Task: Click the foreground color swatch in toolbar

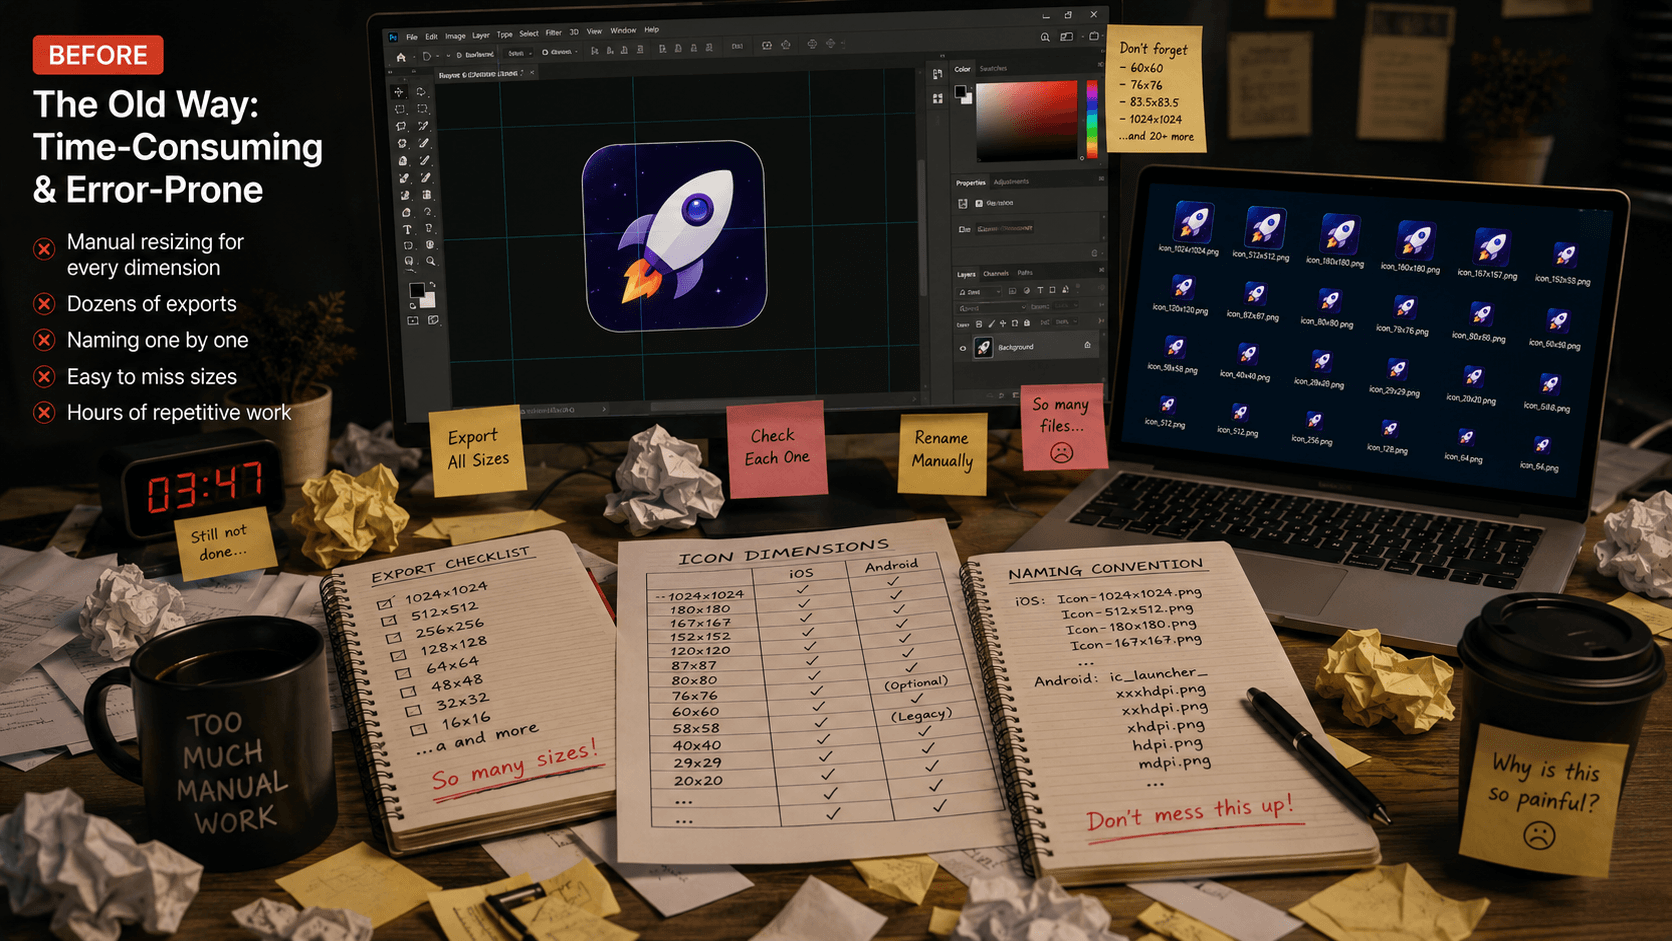Action: click(x=417, y=290)
